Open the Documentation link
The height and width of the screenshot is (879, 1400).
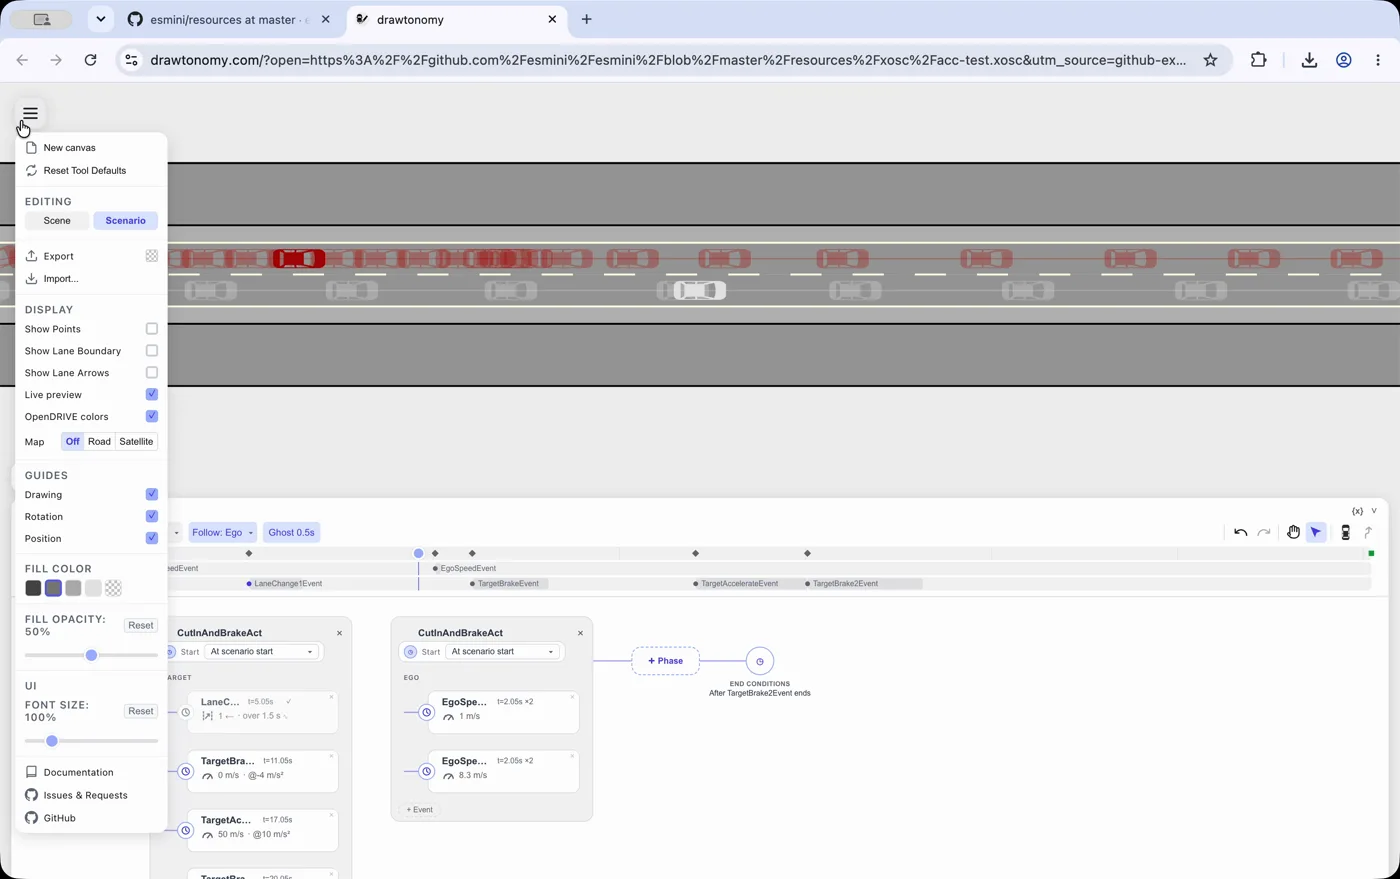tap(91, 773)
